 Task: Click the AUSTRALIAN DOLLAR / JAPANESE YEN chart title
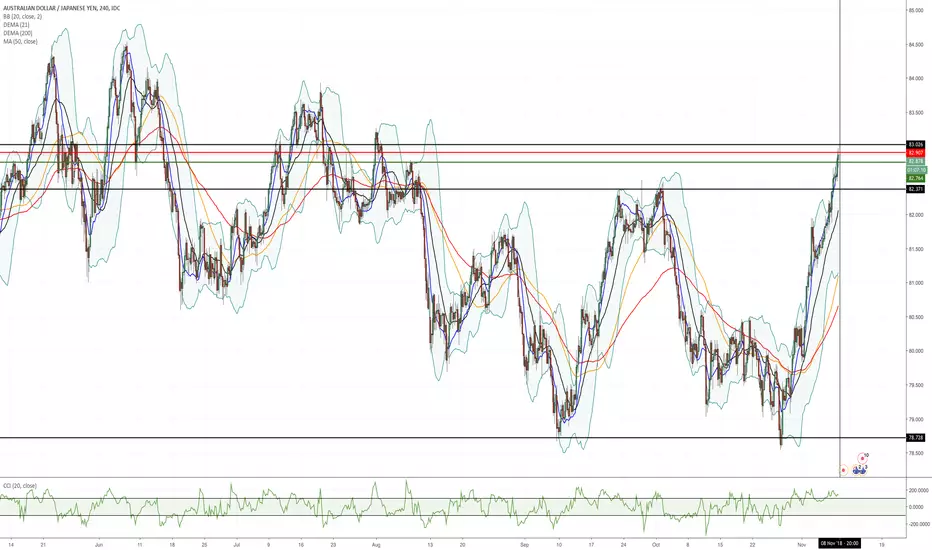pos(60,8)
